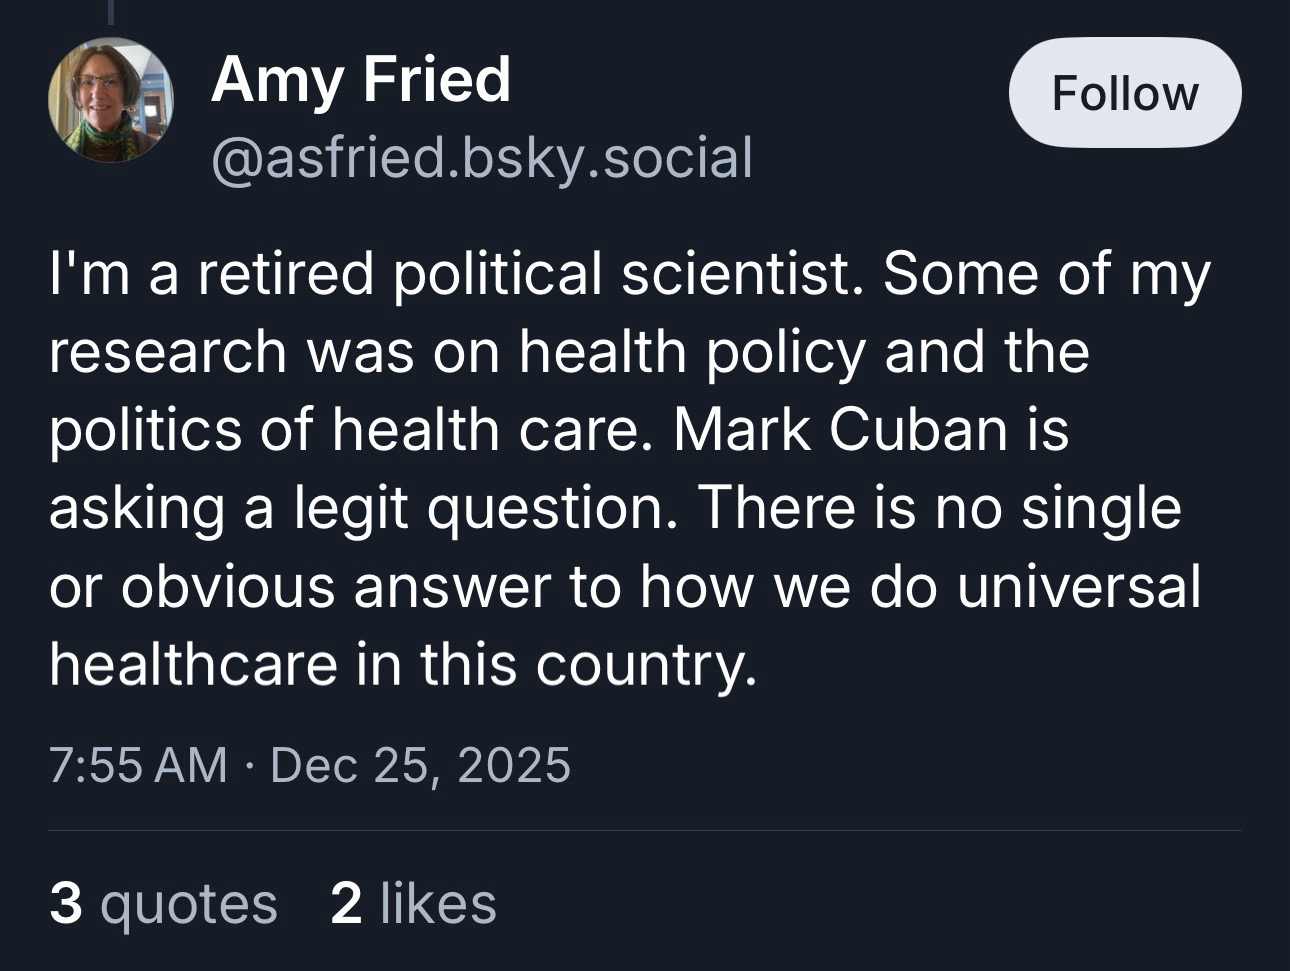1290x971 pixels.
Task: View the 2 likes list
Action: 413,904
